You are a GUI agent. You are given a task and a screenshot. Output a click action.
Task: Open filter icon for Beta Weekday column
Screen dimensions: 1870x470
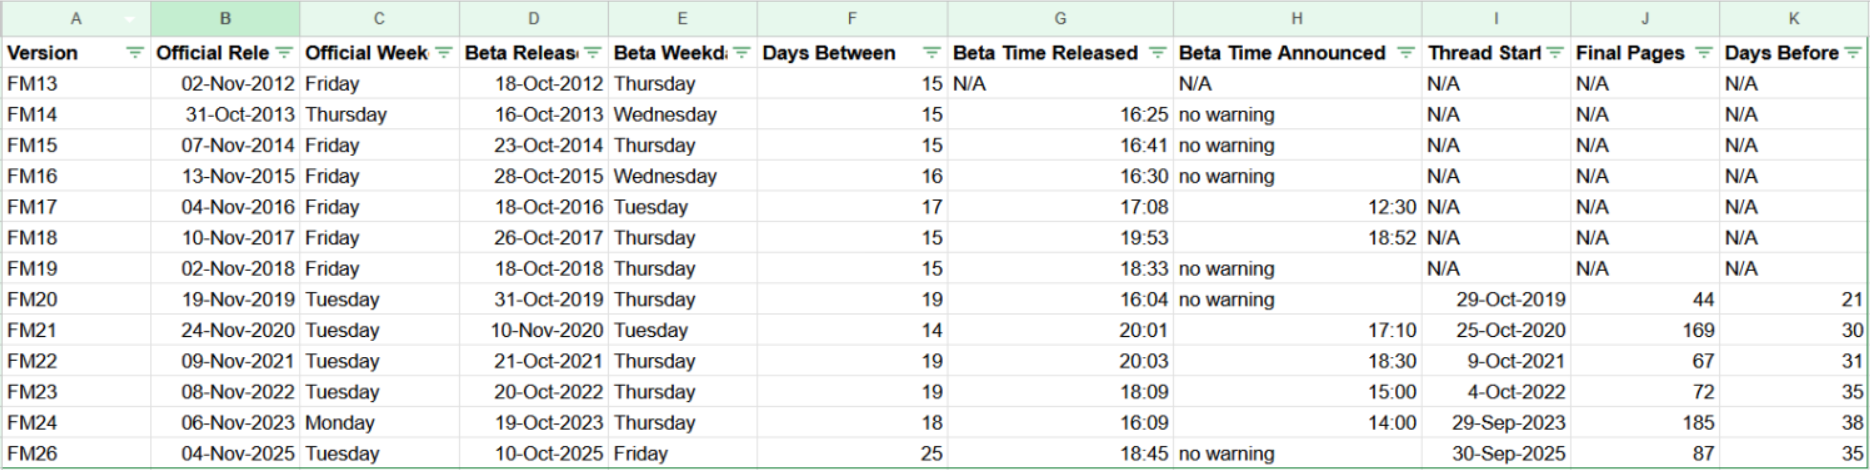[742, 53]
